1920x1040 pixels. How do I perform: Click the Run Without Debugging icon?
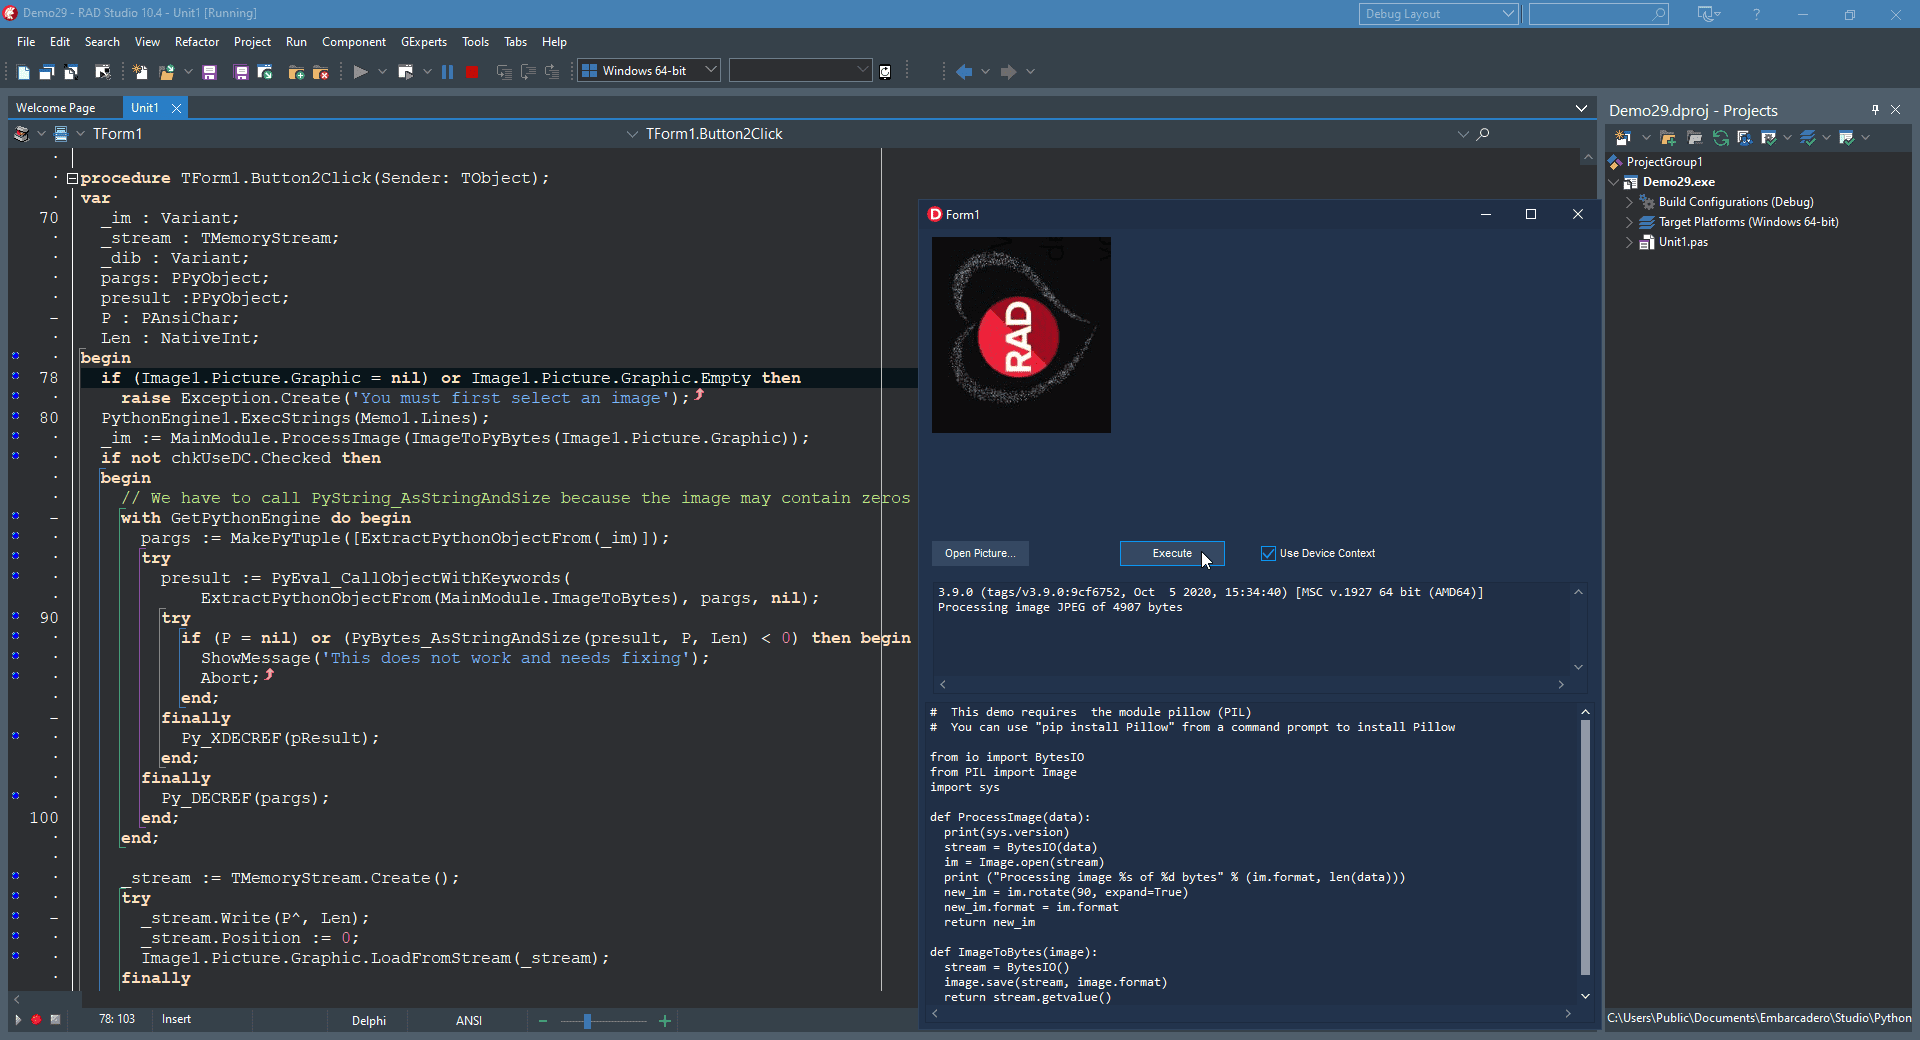(405, 72)
